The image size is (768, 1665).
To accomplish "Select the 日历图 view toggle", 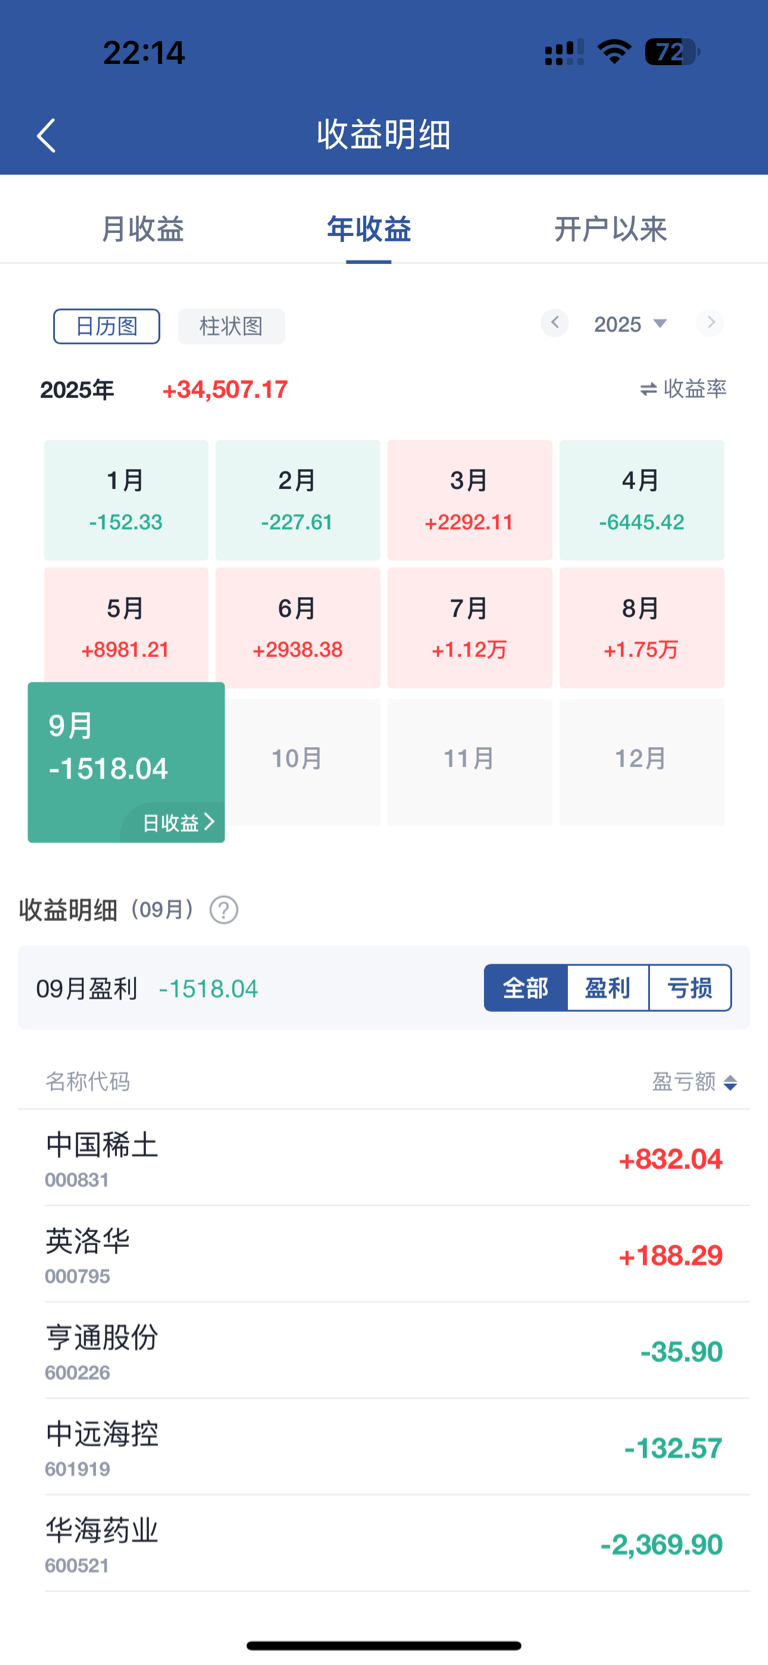I will [x=106, y=326].
